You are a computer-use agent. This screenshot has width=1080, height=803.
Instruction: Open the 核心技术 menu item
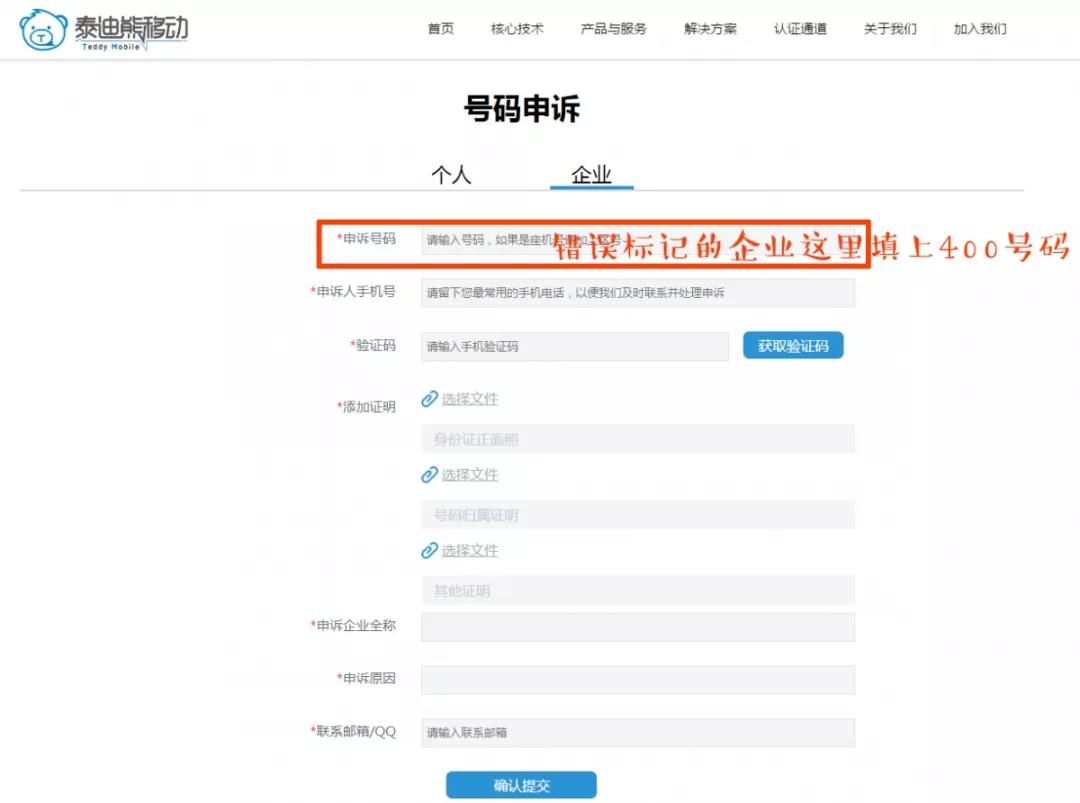[x=517, y=29]
